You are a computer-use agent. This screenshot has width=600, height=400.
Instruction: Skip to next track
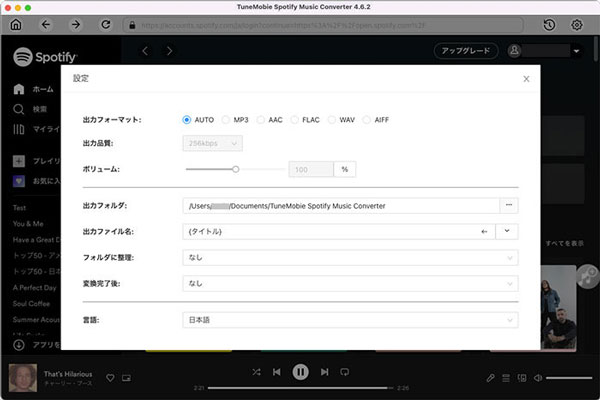tap(324, 372)
